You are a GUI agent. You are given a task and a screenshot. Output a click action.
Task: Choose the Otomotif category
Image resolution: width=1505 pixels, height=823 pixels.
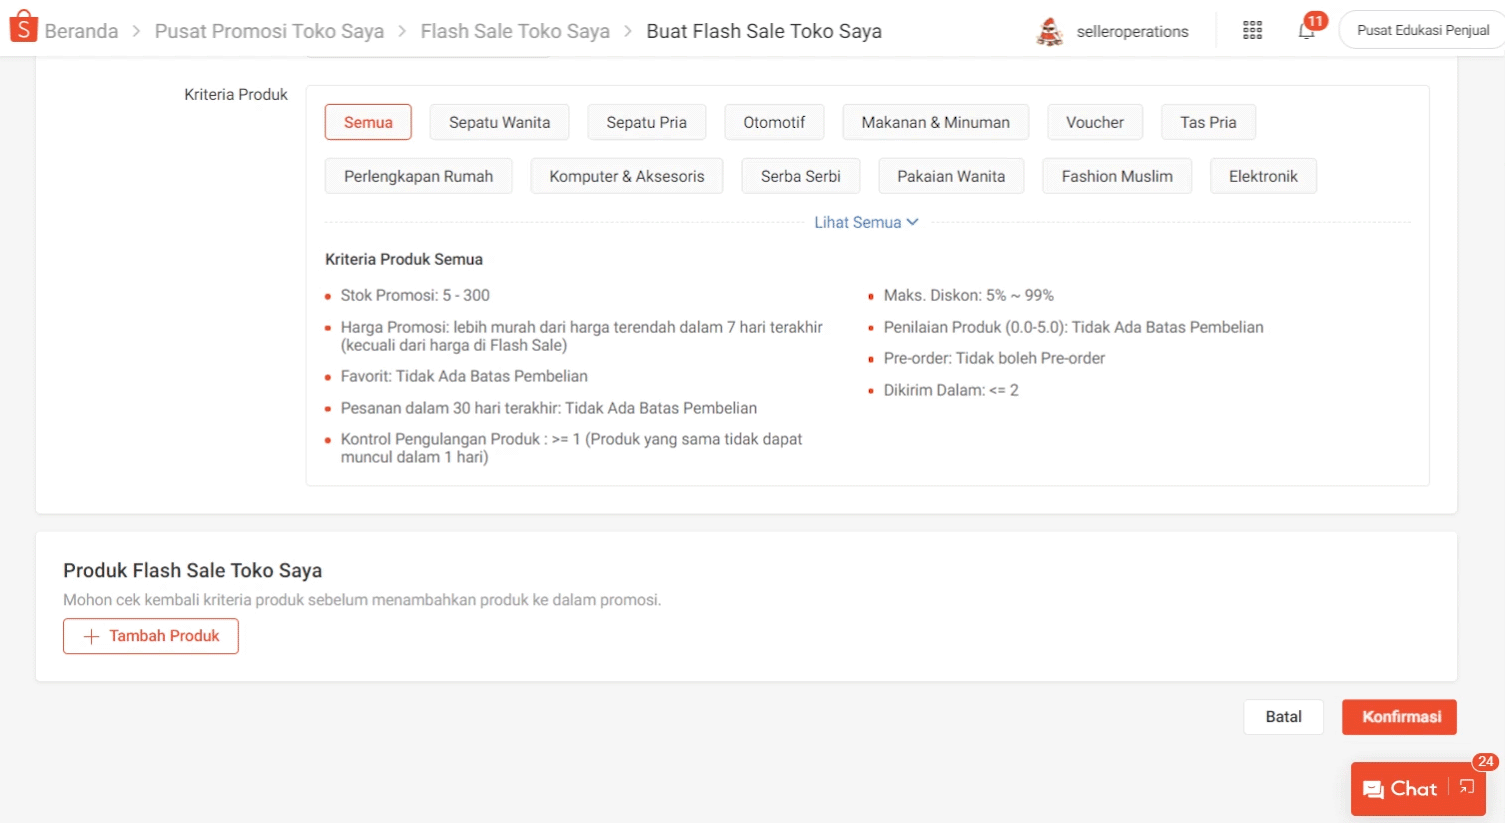[773, 122]
